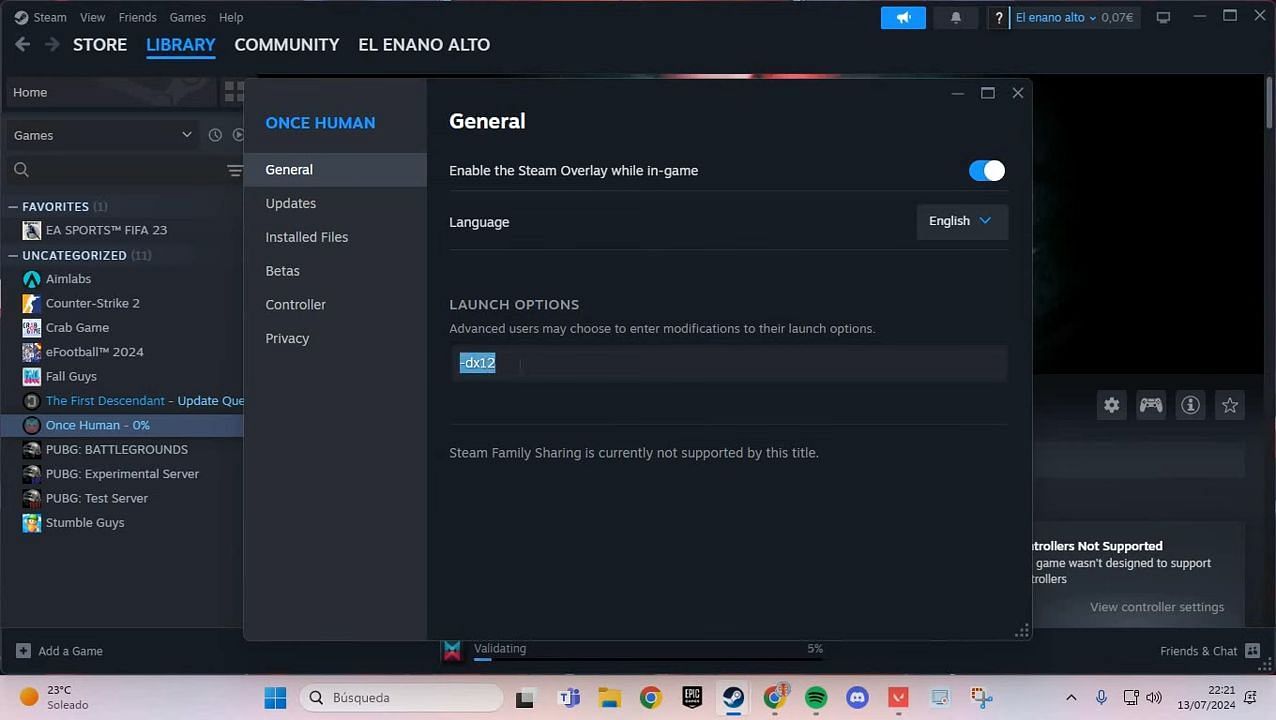Image resolution: width=1276 pixels, height=720 pixels.
Task: Open Epic Games Launcher from taskbar
Action: tap(692, 698)
